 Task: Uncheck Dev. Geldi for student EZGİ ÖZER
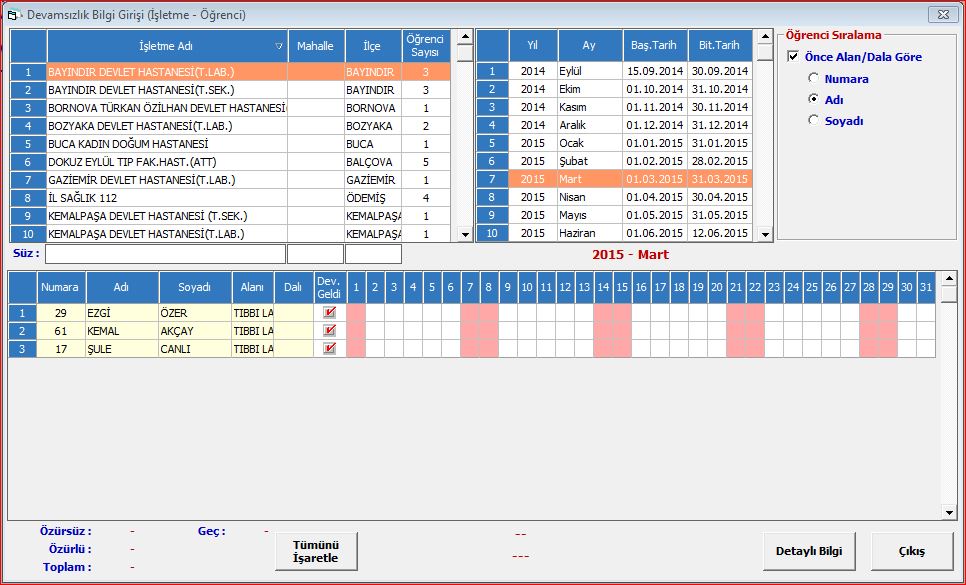pos(329,313)
